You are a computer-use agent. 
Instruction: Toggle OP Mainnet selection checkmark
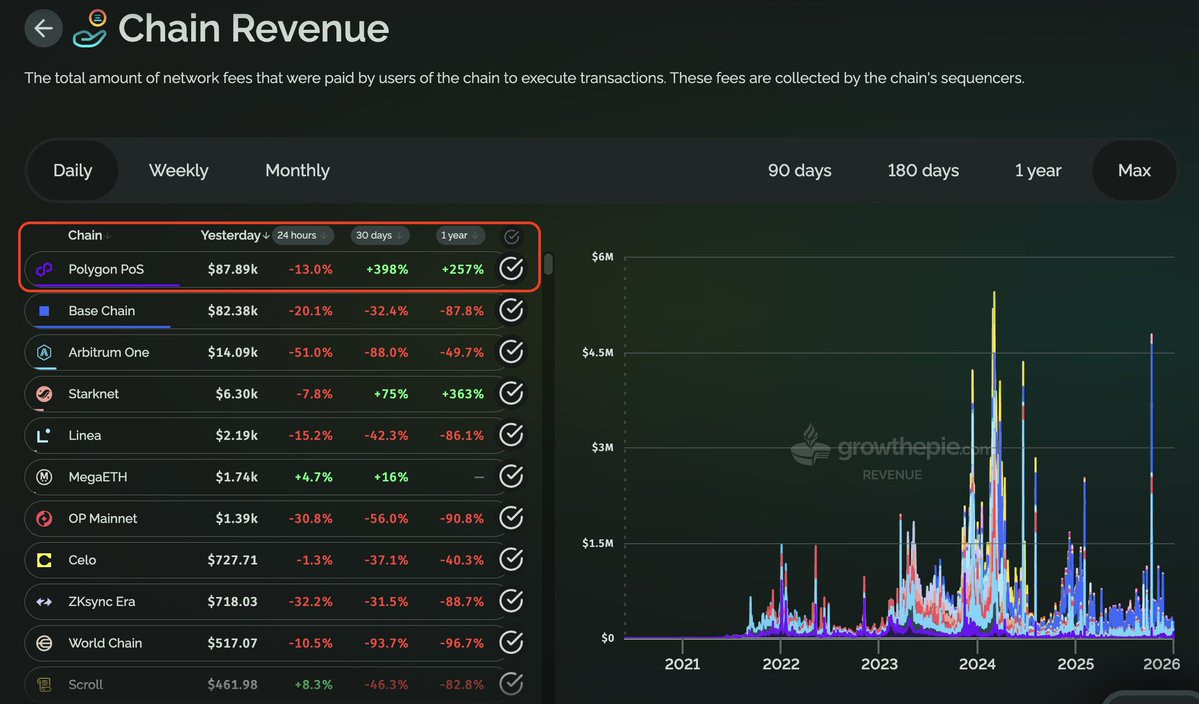[511, 517]
